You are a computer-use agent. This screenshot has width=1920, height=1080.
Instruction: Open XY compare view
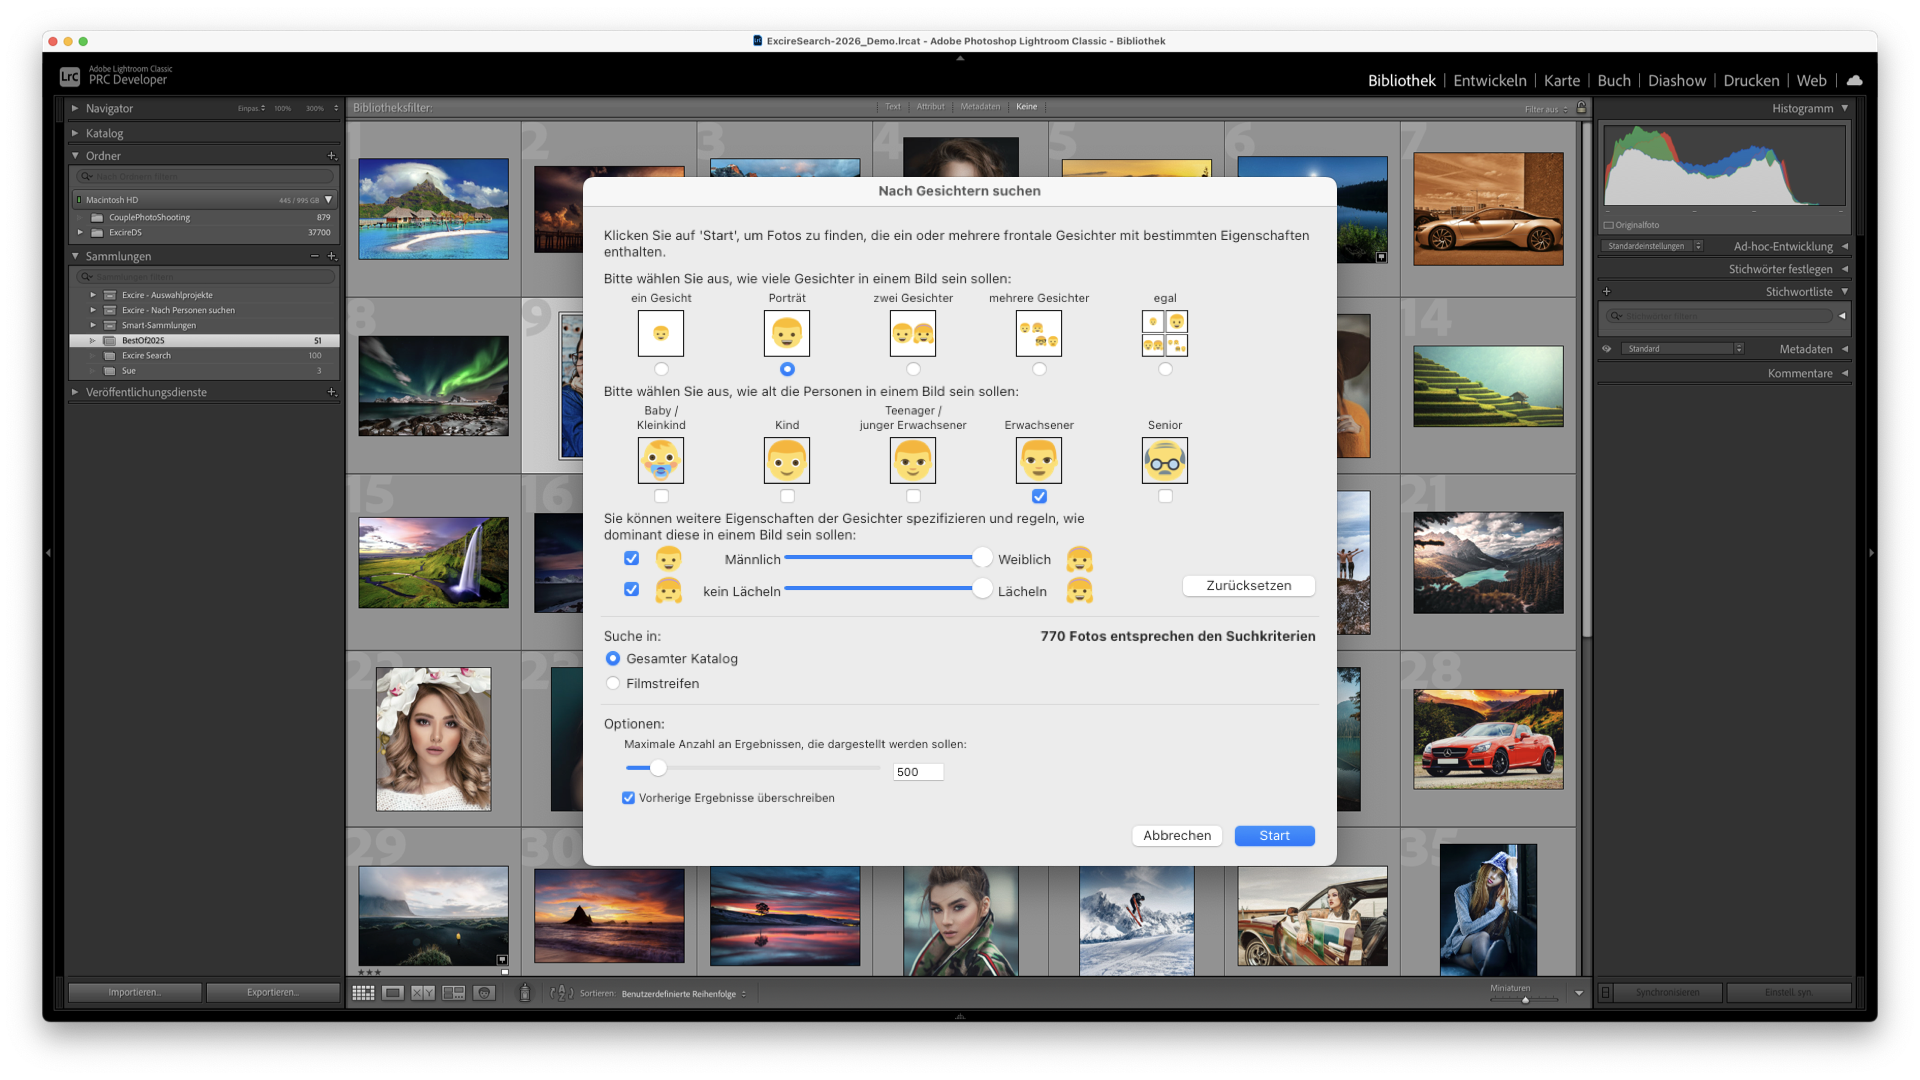pyautogui.click(x=423, y=993)
